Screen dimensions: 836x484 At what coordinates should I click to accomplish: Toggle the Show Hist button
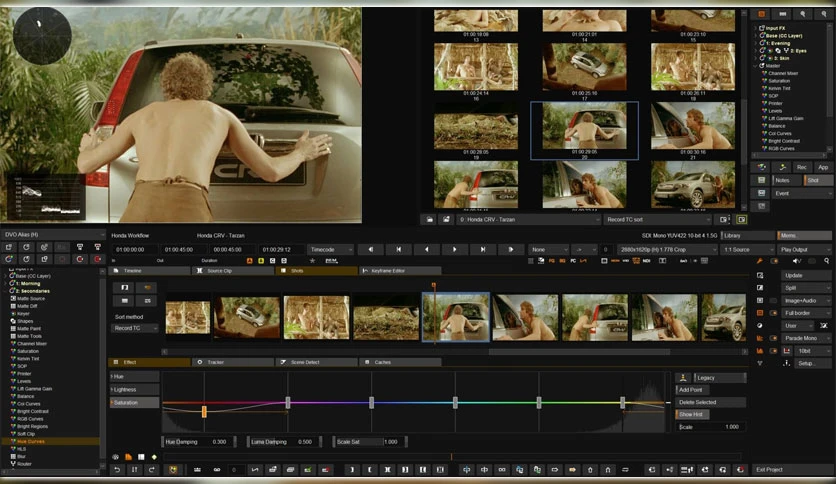(x=693, y=414)
